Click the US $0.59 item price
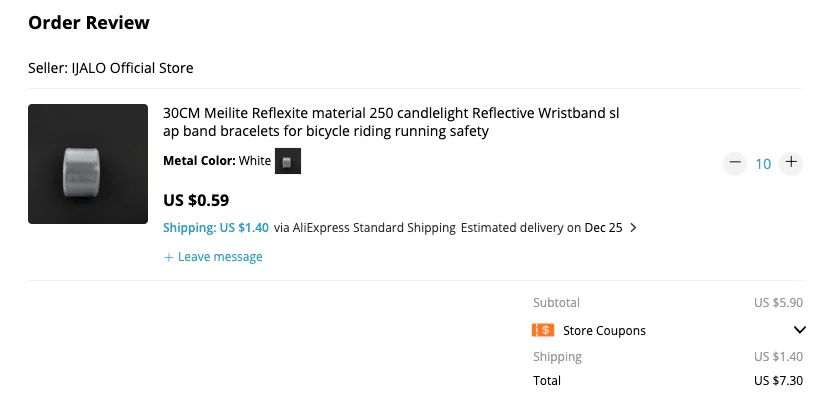This screenshot has height=403, width=819. click(196, 200)
